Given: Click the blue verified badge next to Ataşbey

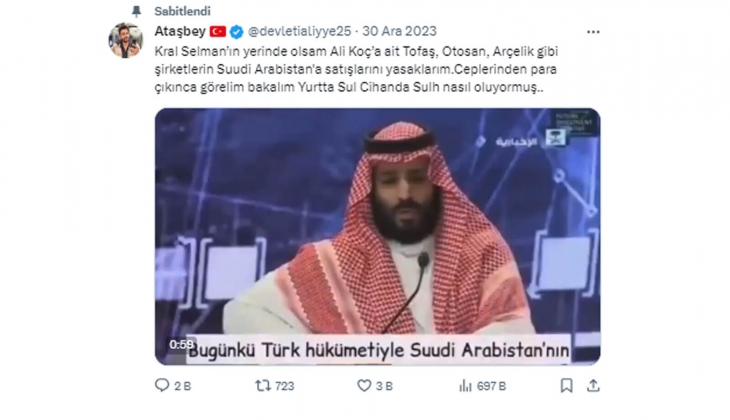Looking at the screenshot, I should click(x=237, y=32).
